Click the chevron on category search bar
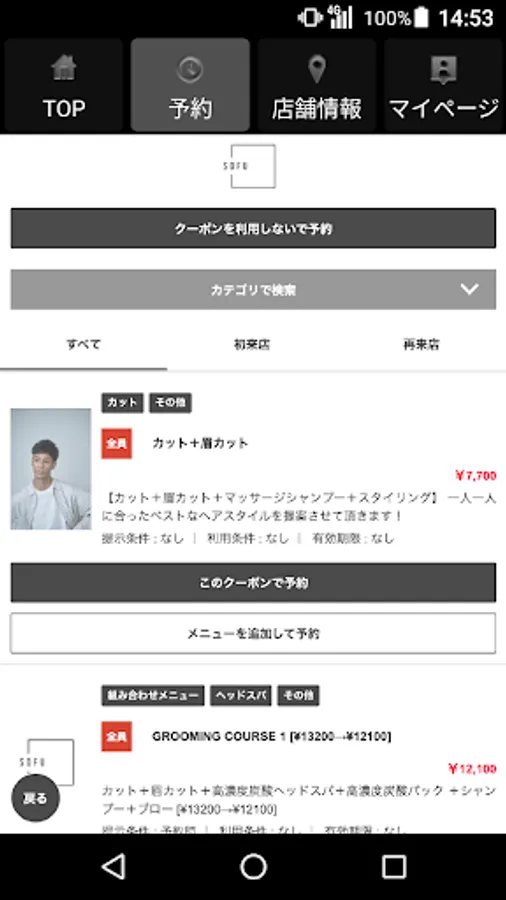This screenshot has height=900, width=506. click(469, 289)
